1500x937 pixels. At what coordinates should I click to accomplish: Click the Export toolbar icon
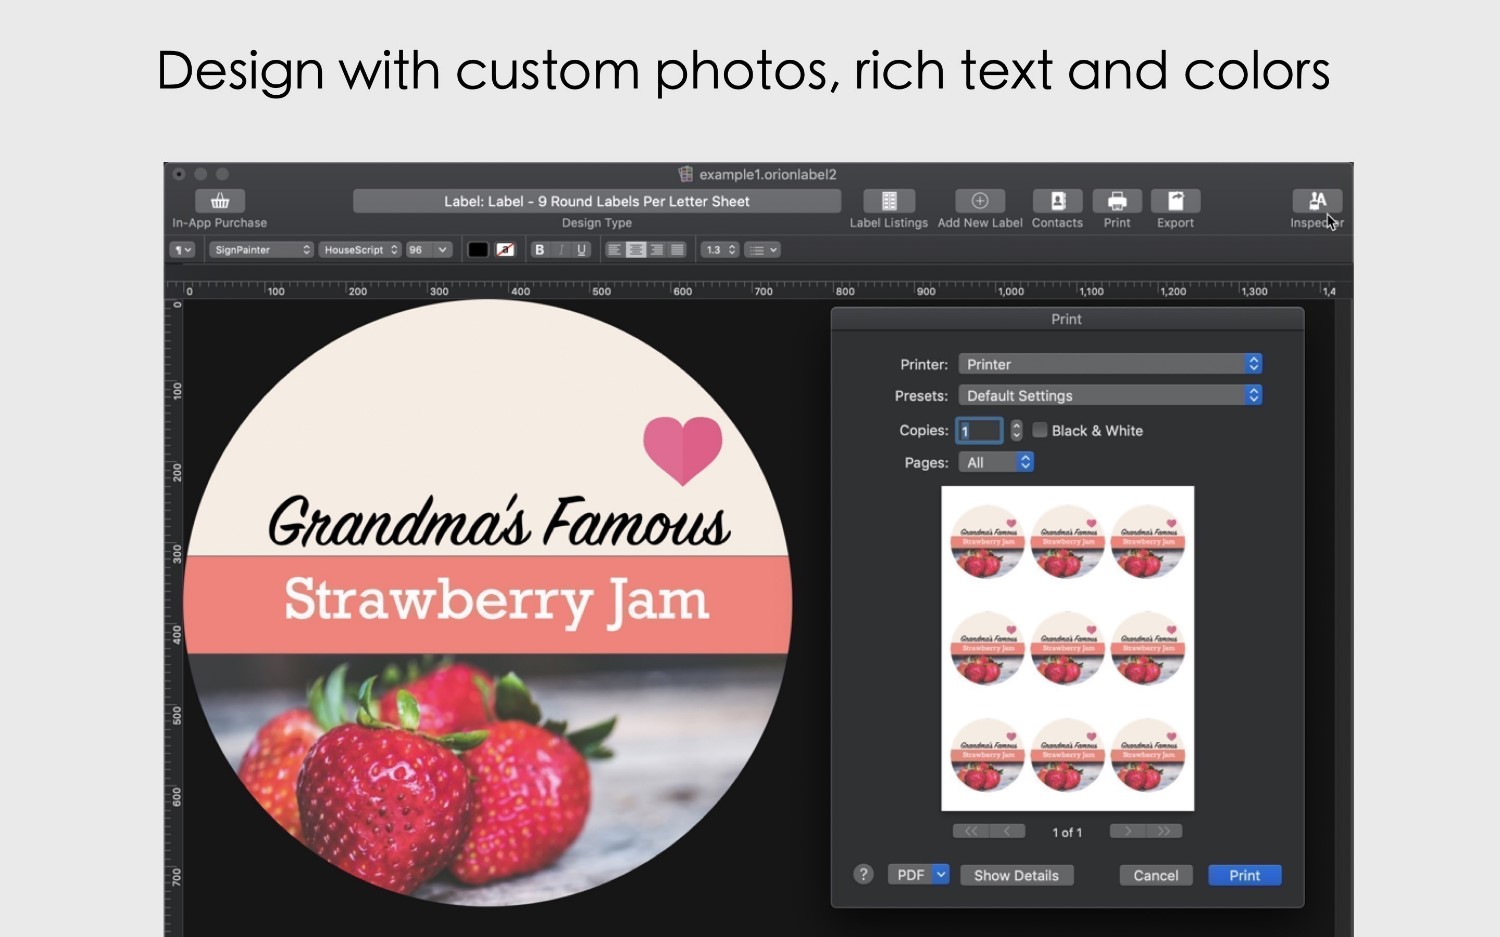coord(1176,201)
